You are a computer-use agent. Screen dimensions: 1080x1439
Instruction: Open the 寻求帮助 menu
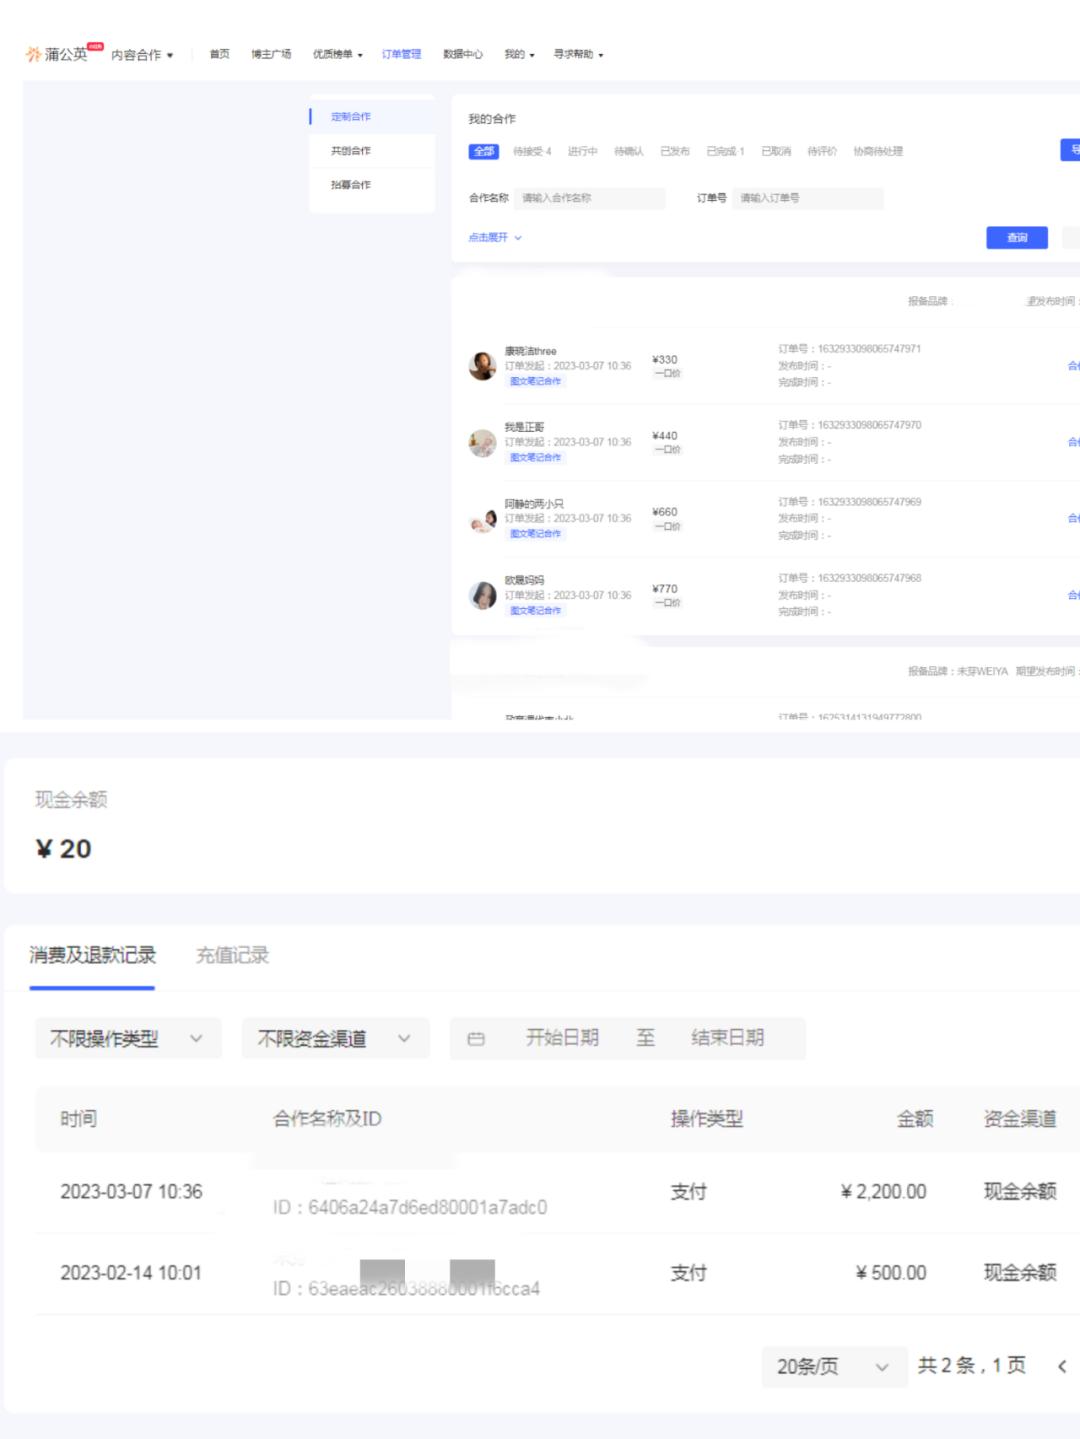tap(578, 54)
